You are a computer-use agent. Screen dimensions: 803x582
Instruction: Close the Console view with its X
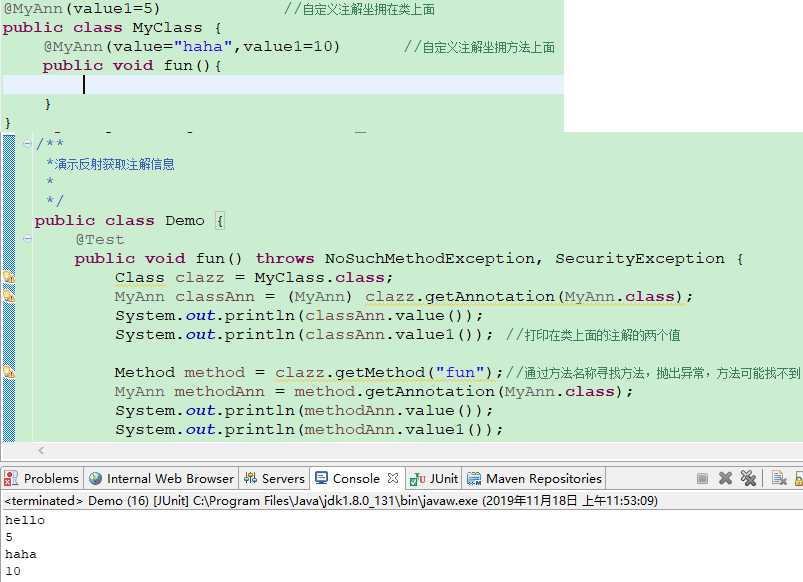(x=393, y=478)
